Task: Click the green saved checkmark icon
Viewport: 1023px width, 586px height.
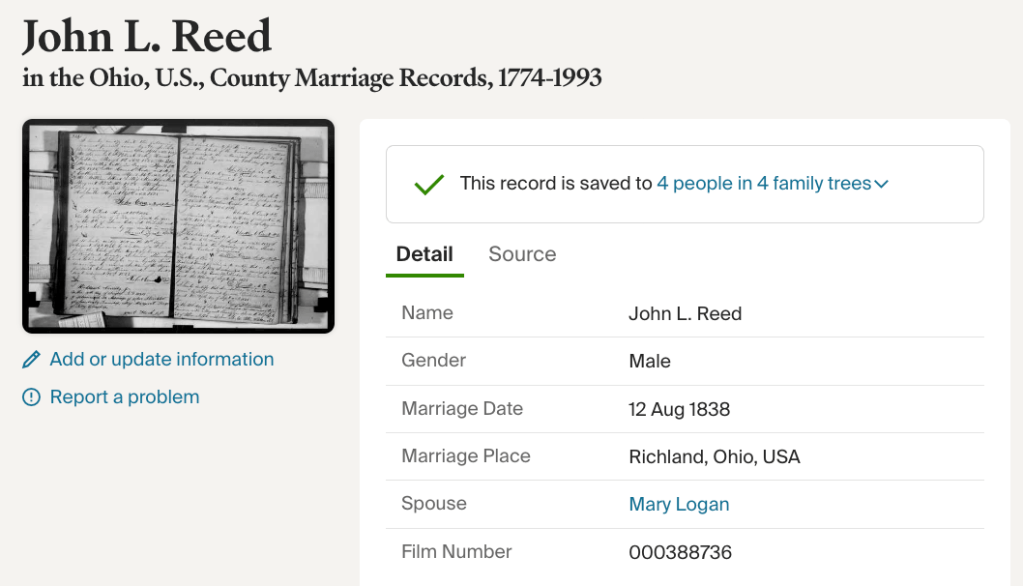Action: (x=429, y=184)
